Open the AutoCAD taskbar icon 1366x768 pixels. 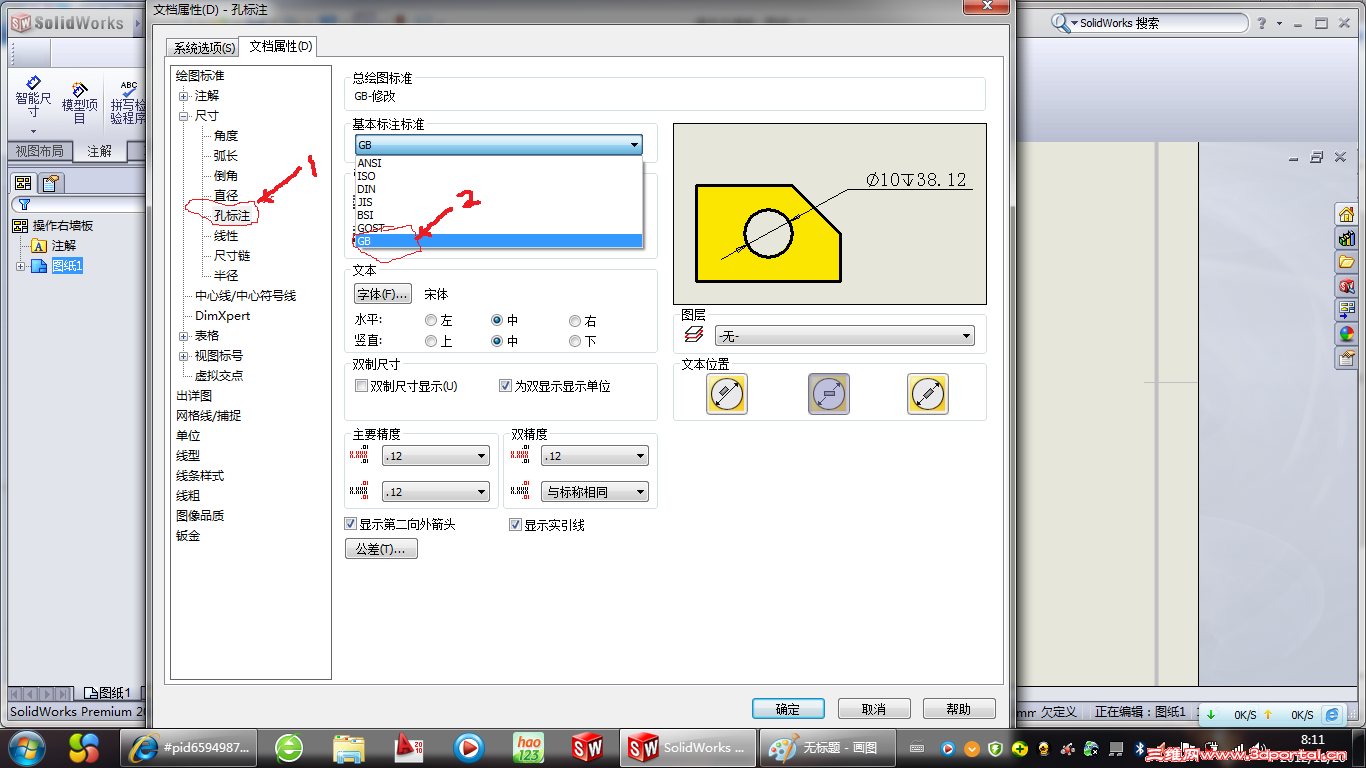[x=408, y=747]
